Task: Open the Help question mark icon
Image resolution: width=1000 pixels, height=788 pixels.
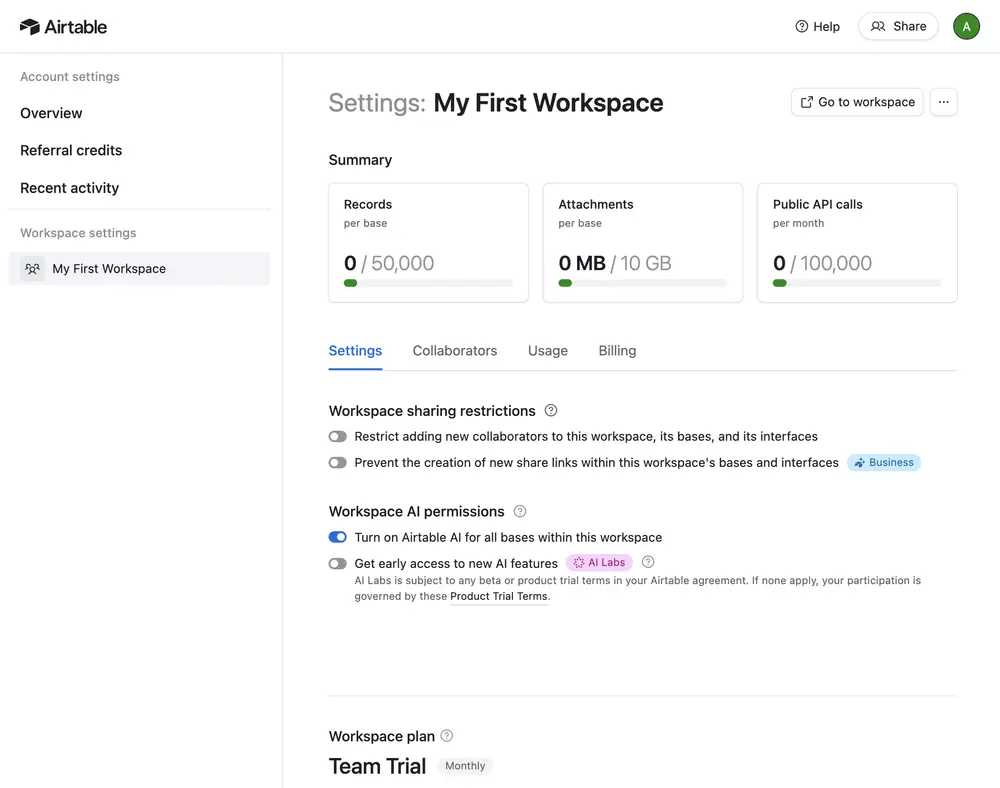Action: [802, 26]
